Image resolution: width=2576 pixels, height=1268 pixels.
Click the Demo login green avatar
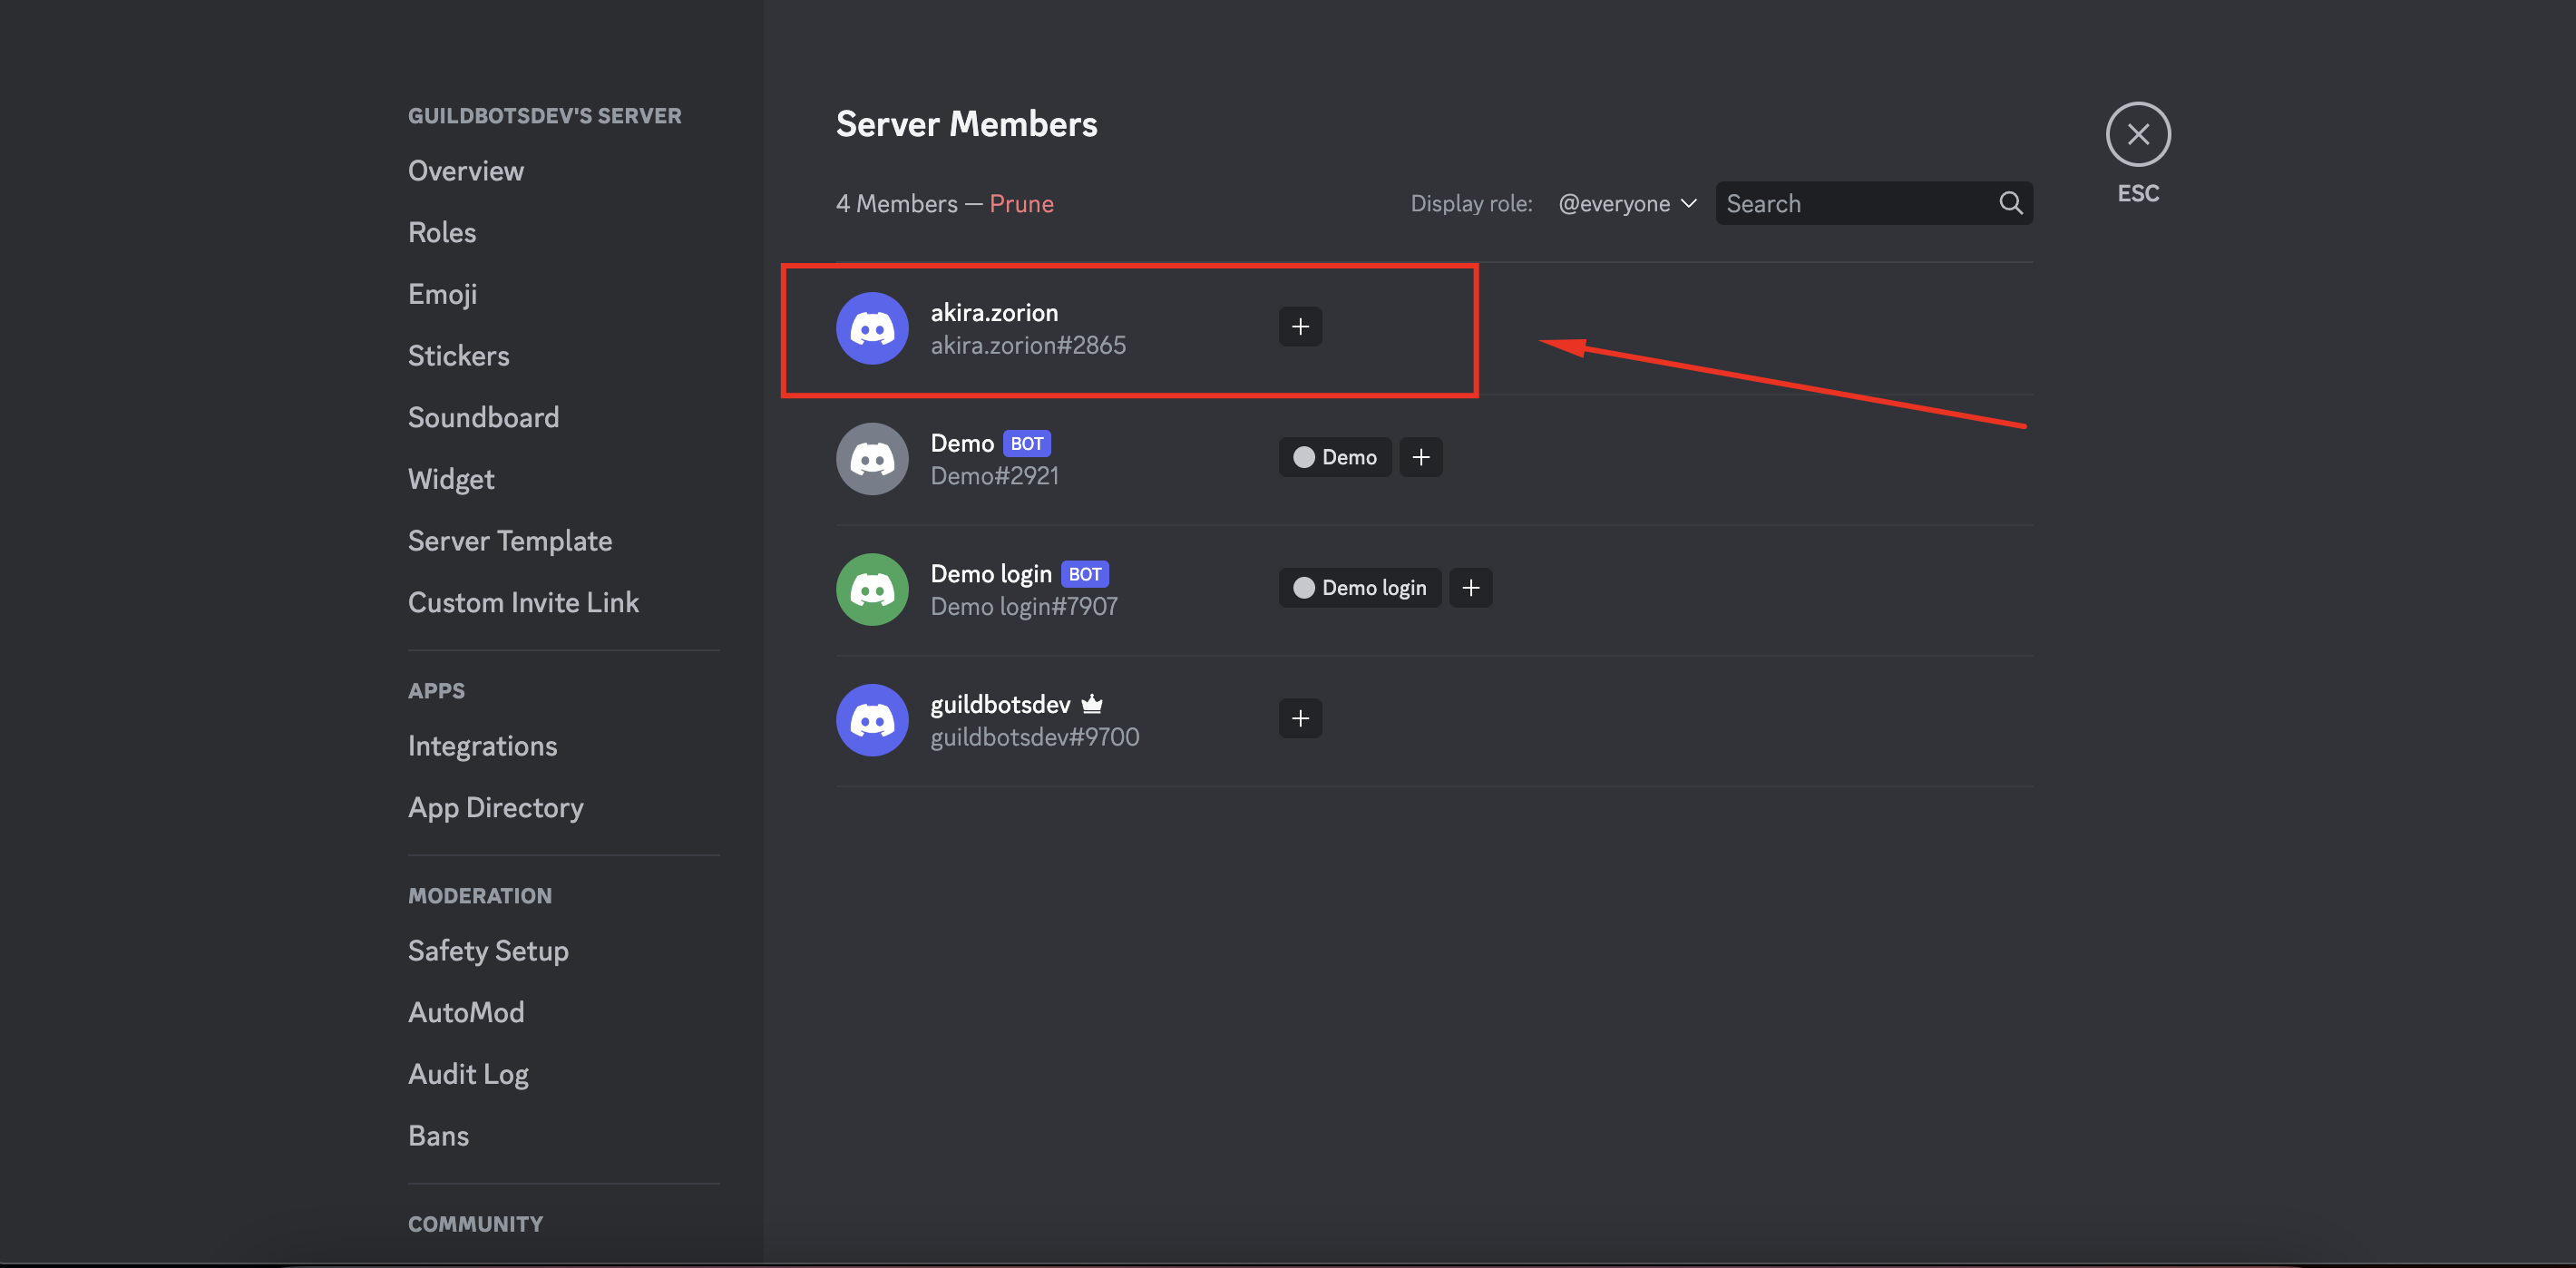[x=872, y=589]
